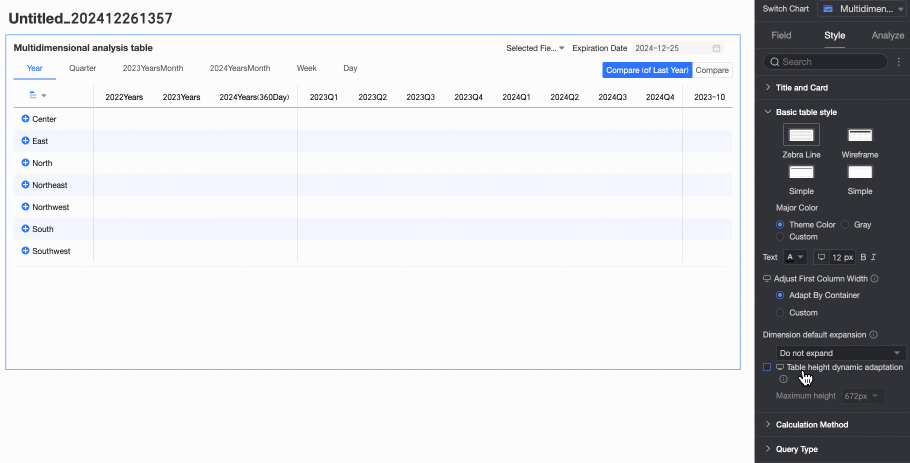Open calendar icon in Expiration Date field

[716, 48]
